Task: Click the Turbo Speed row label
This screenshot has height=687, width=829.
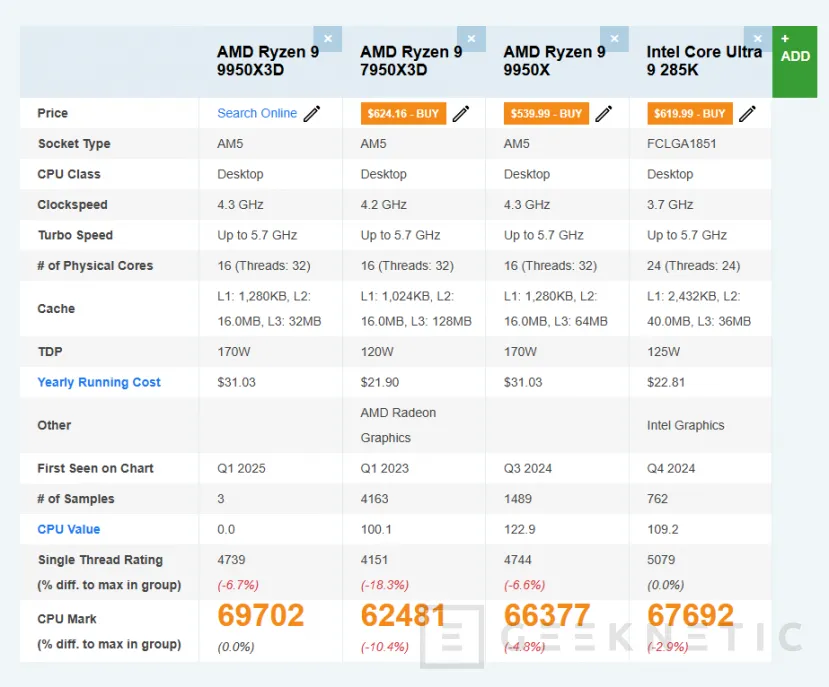Action: tap(75, 235)
